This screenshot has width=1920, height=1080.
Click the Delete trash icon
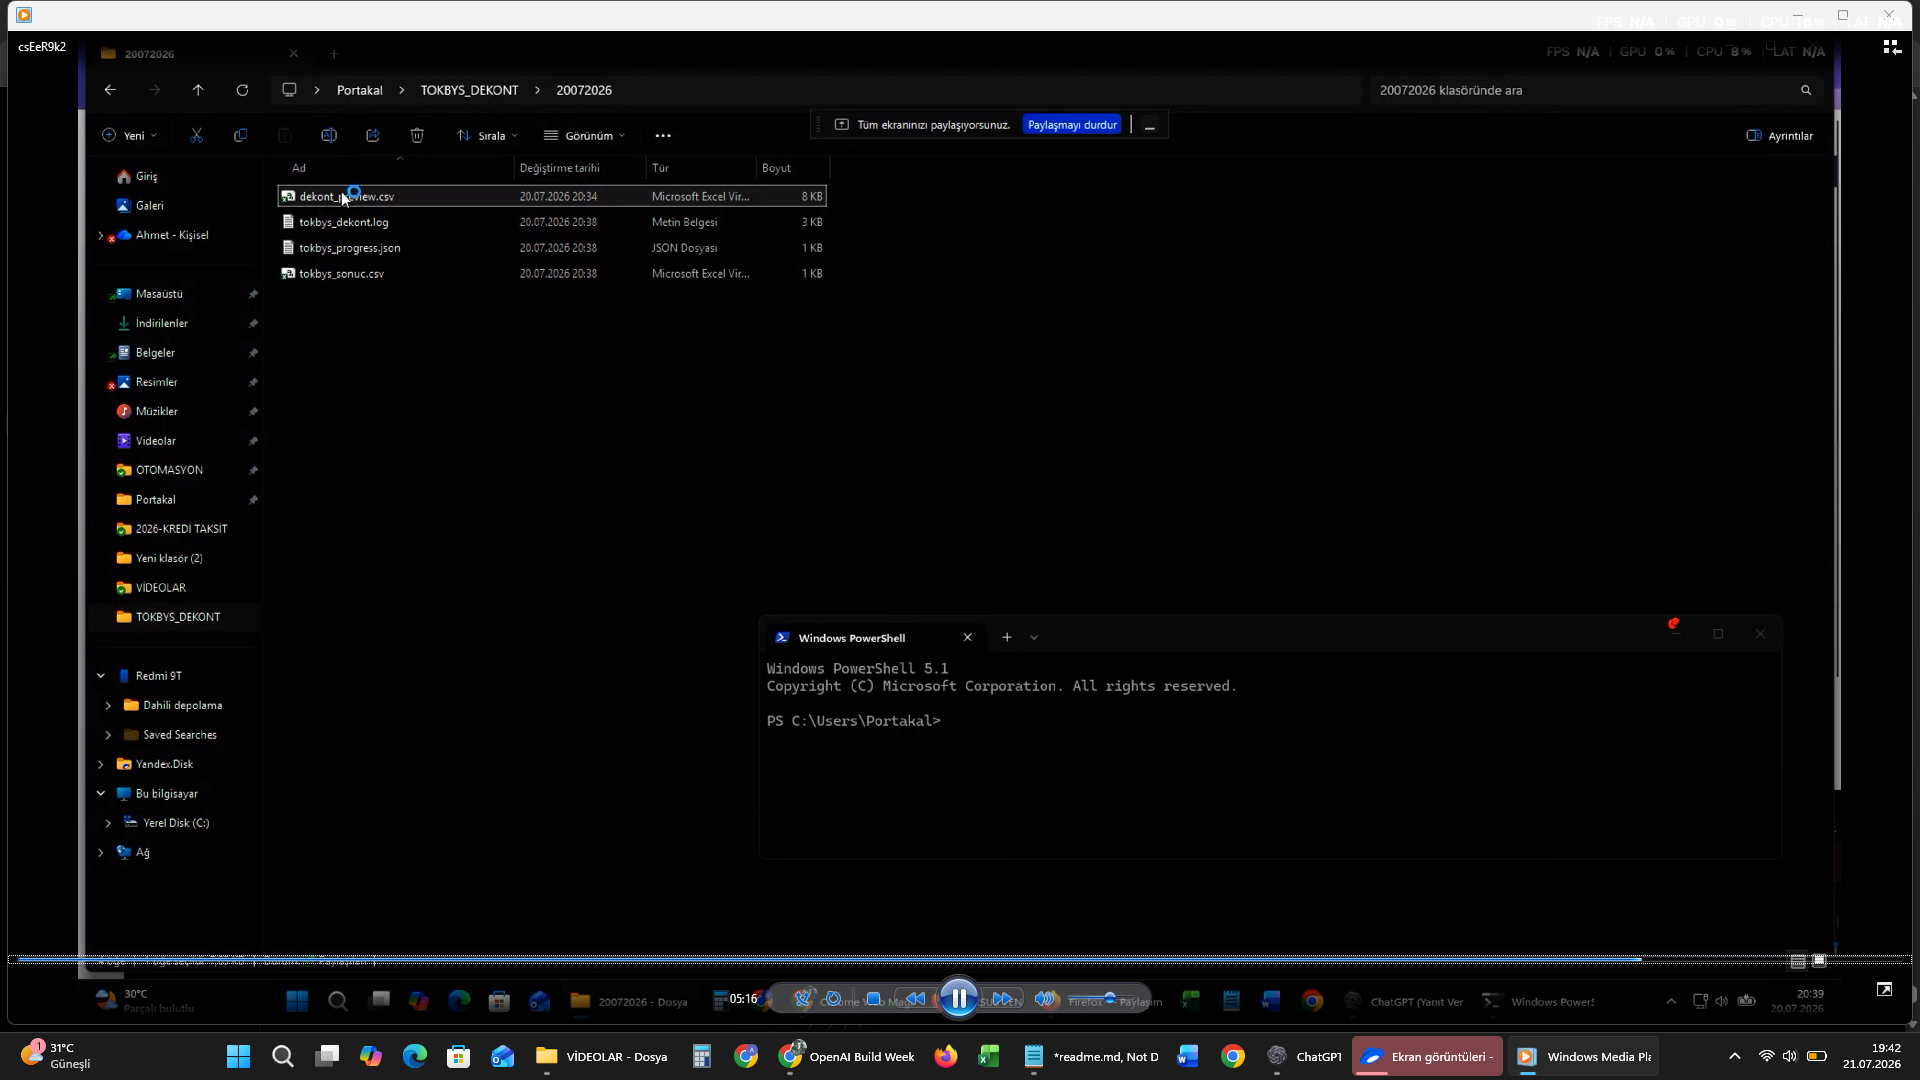point(417,135)
